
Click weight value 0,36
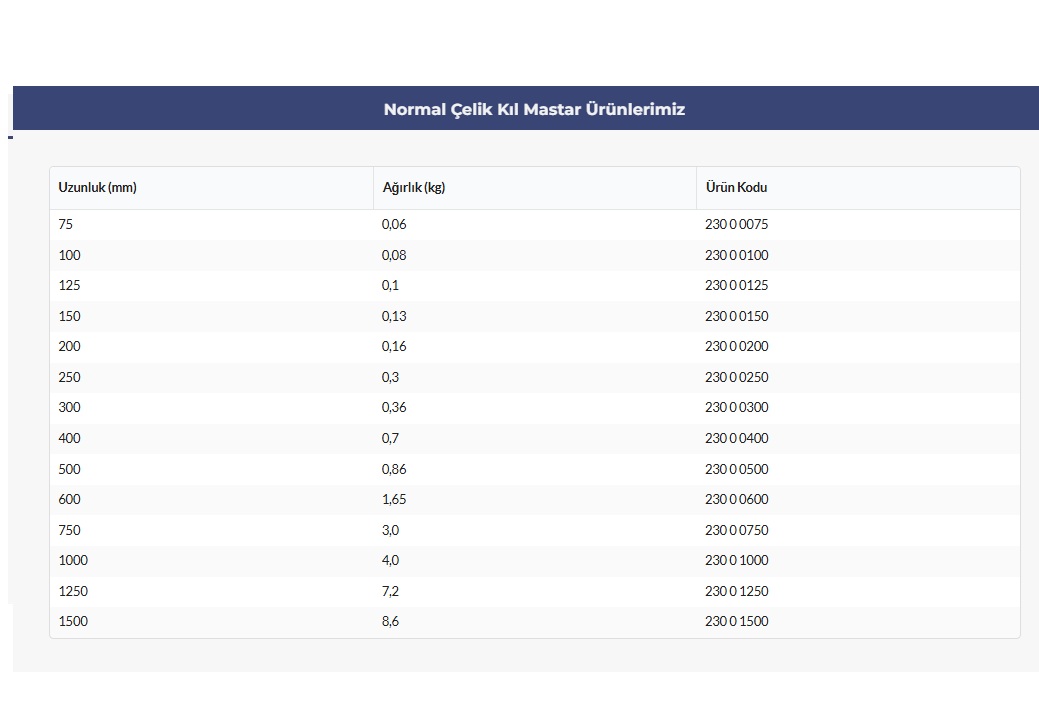(394, 408)
